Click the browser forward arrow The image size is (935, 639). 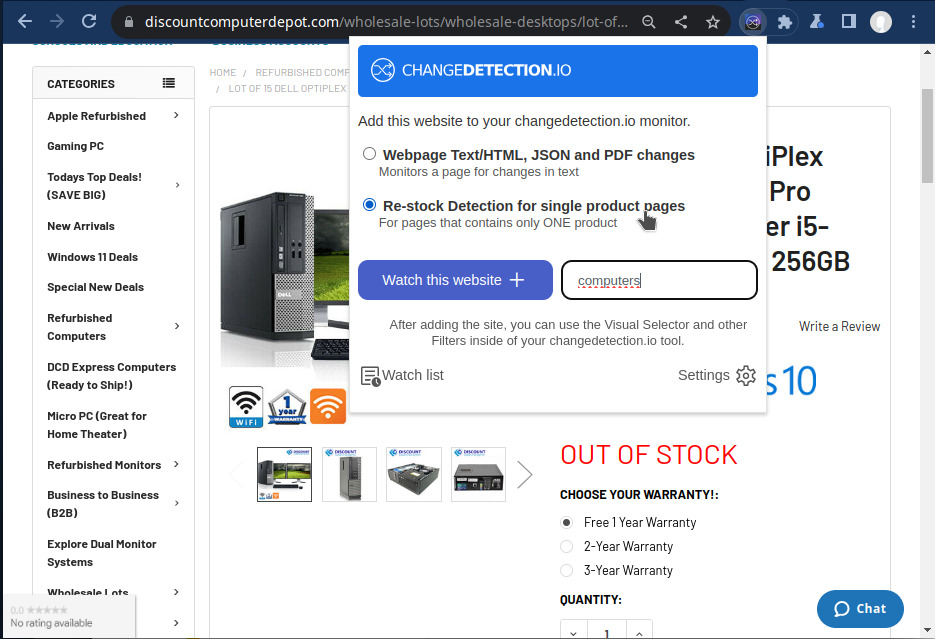coord(57,22)
